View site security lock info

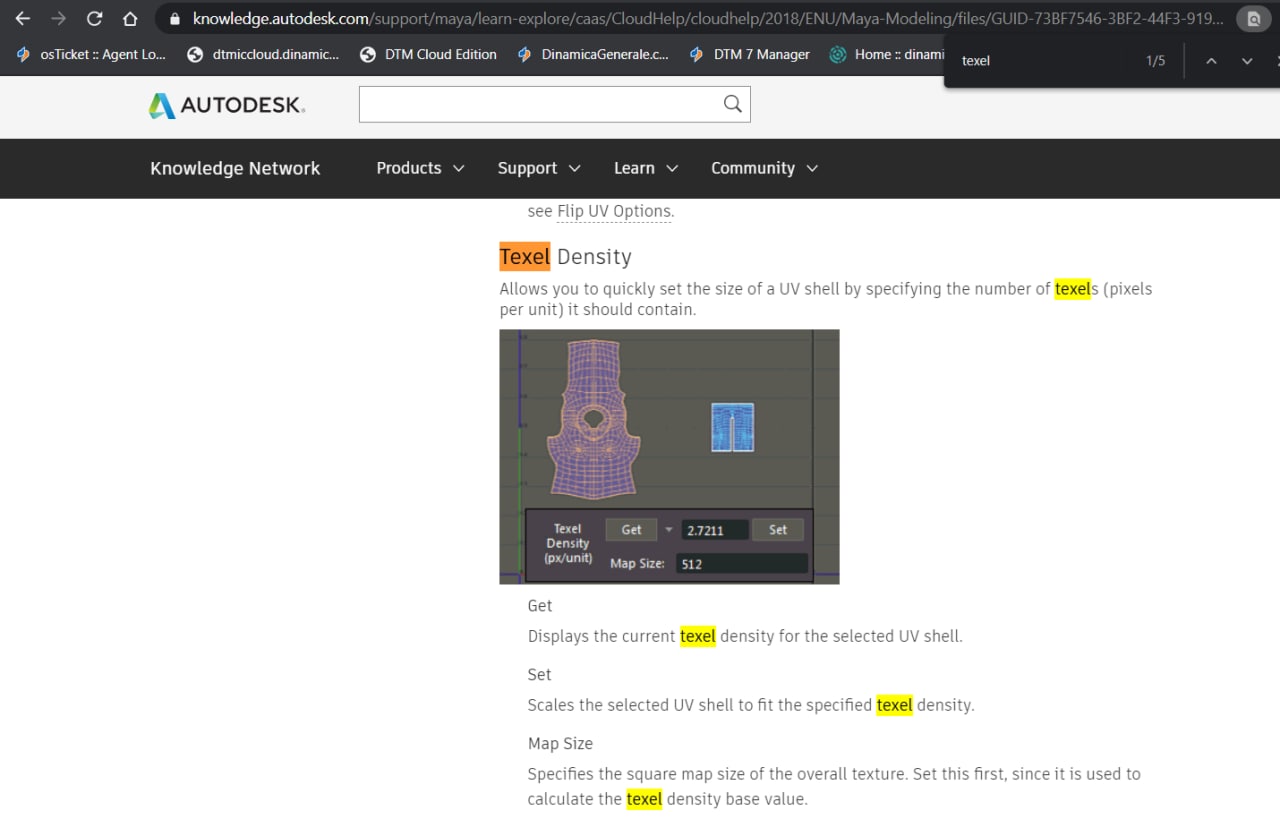tap(175, 18)
